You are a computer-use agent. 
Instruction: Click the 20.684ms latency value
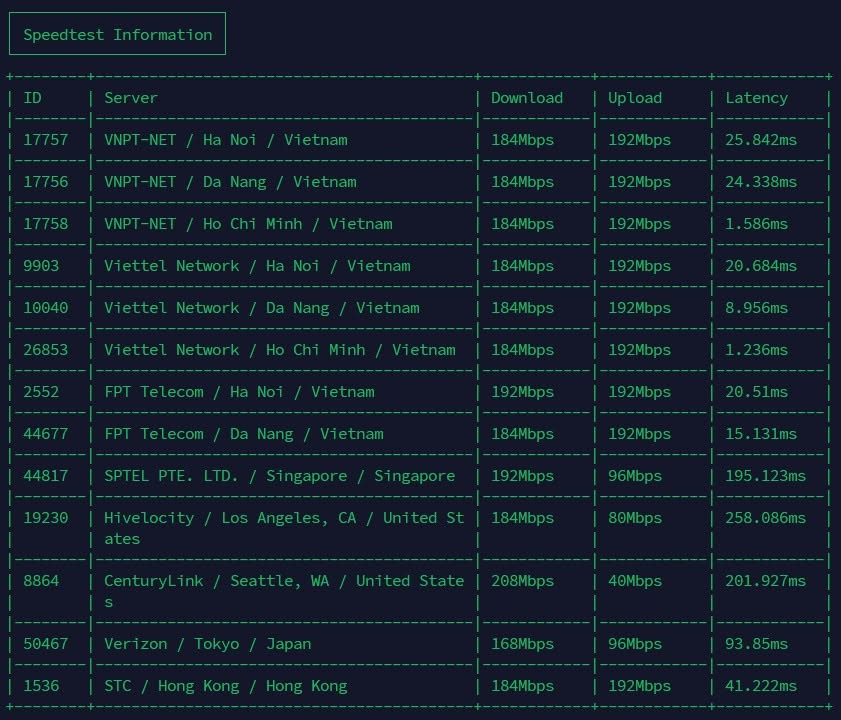coord(761,266)
